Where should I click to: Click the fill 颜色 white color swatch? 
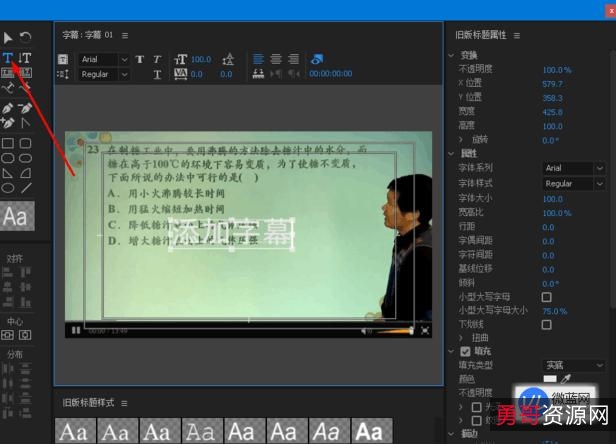pyautogui.click(x=549, y=379)
